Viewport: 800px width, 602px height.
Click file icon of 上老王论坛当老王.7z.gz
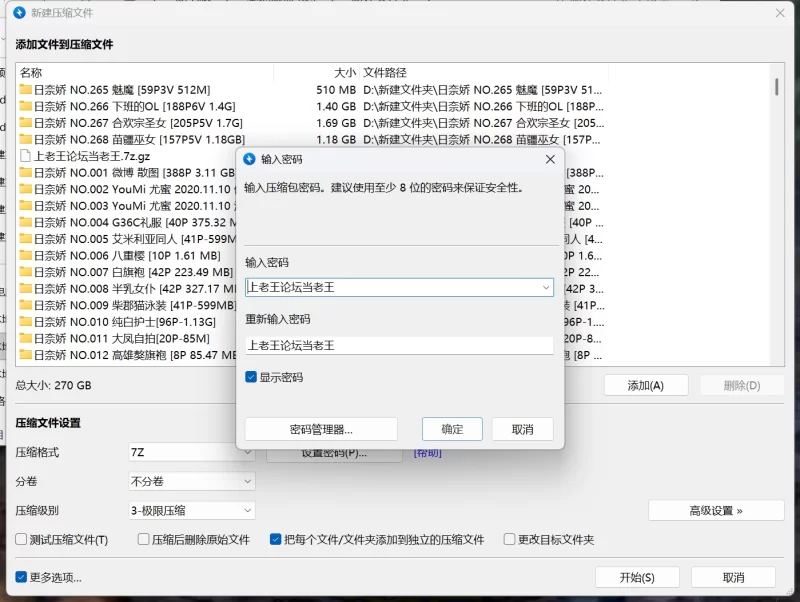(26, 156)
